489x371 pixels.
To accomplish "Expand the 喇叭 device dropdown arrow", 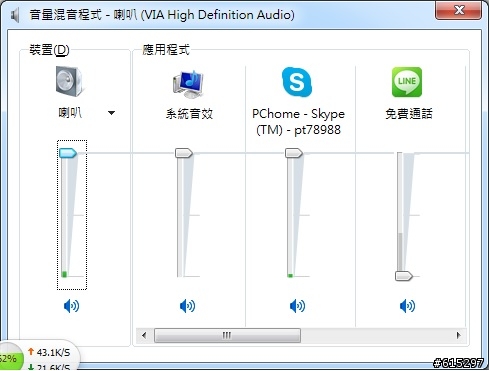I will (112, 113).
